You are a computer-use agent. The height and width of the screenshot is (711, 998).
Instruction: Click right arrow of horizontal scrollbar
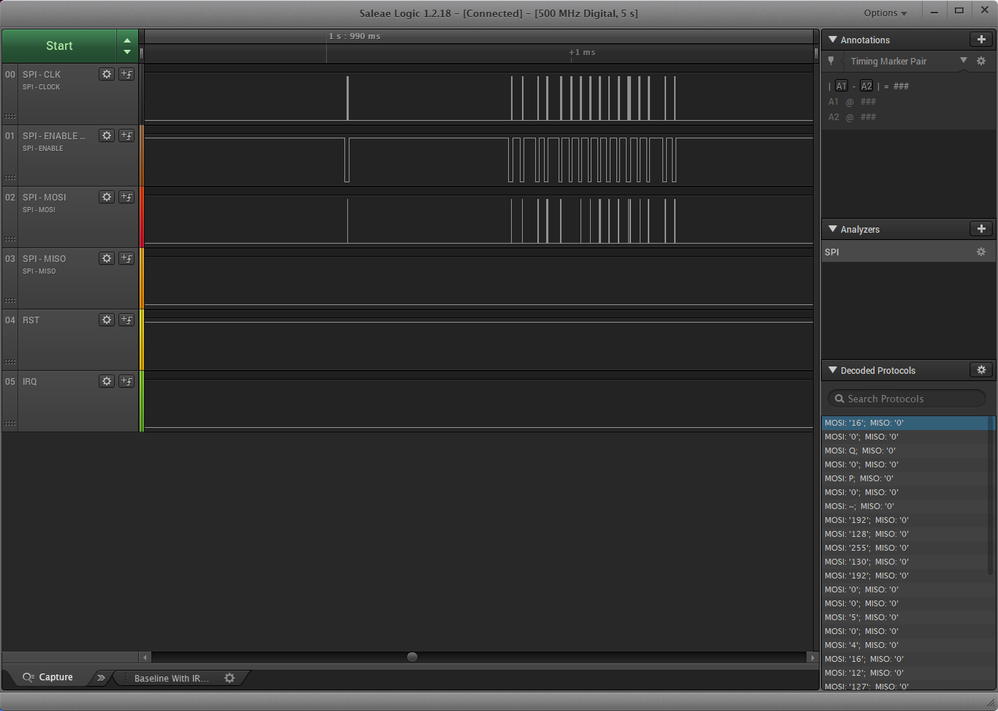pyautogui.click(x=812, y=657)
